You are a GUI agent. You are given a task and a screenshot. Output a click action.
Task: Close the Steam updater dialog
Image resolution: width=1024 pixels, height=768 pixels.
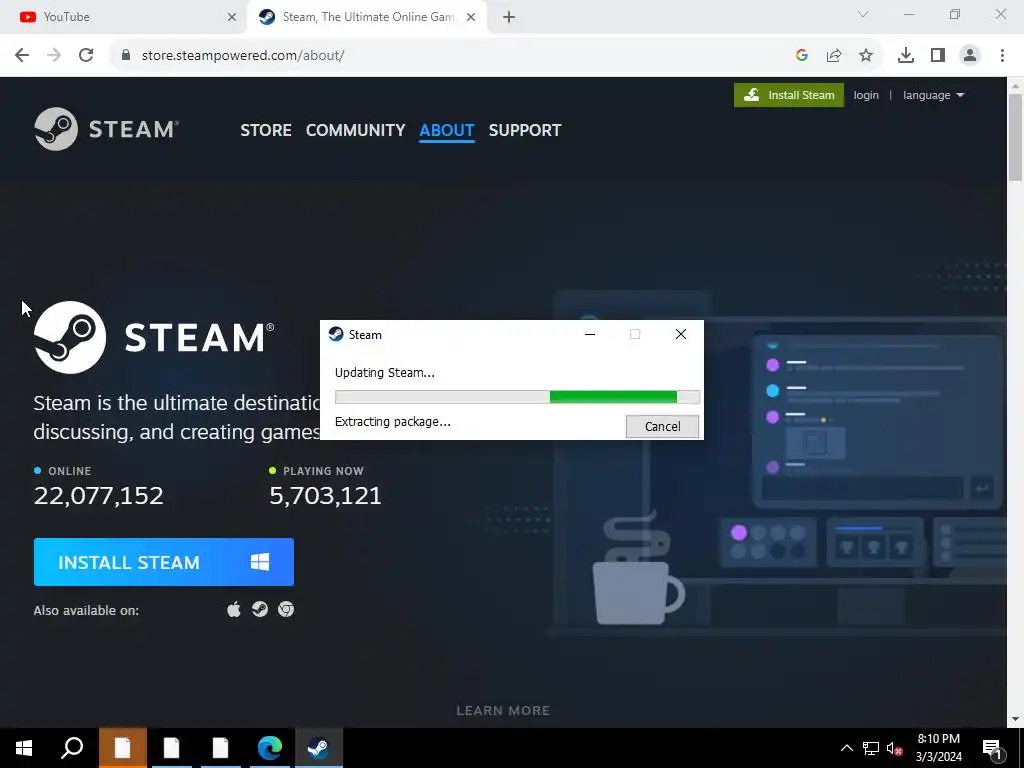(680, 334)
